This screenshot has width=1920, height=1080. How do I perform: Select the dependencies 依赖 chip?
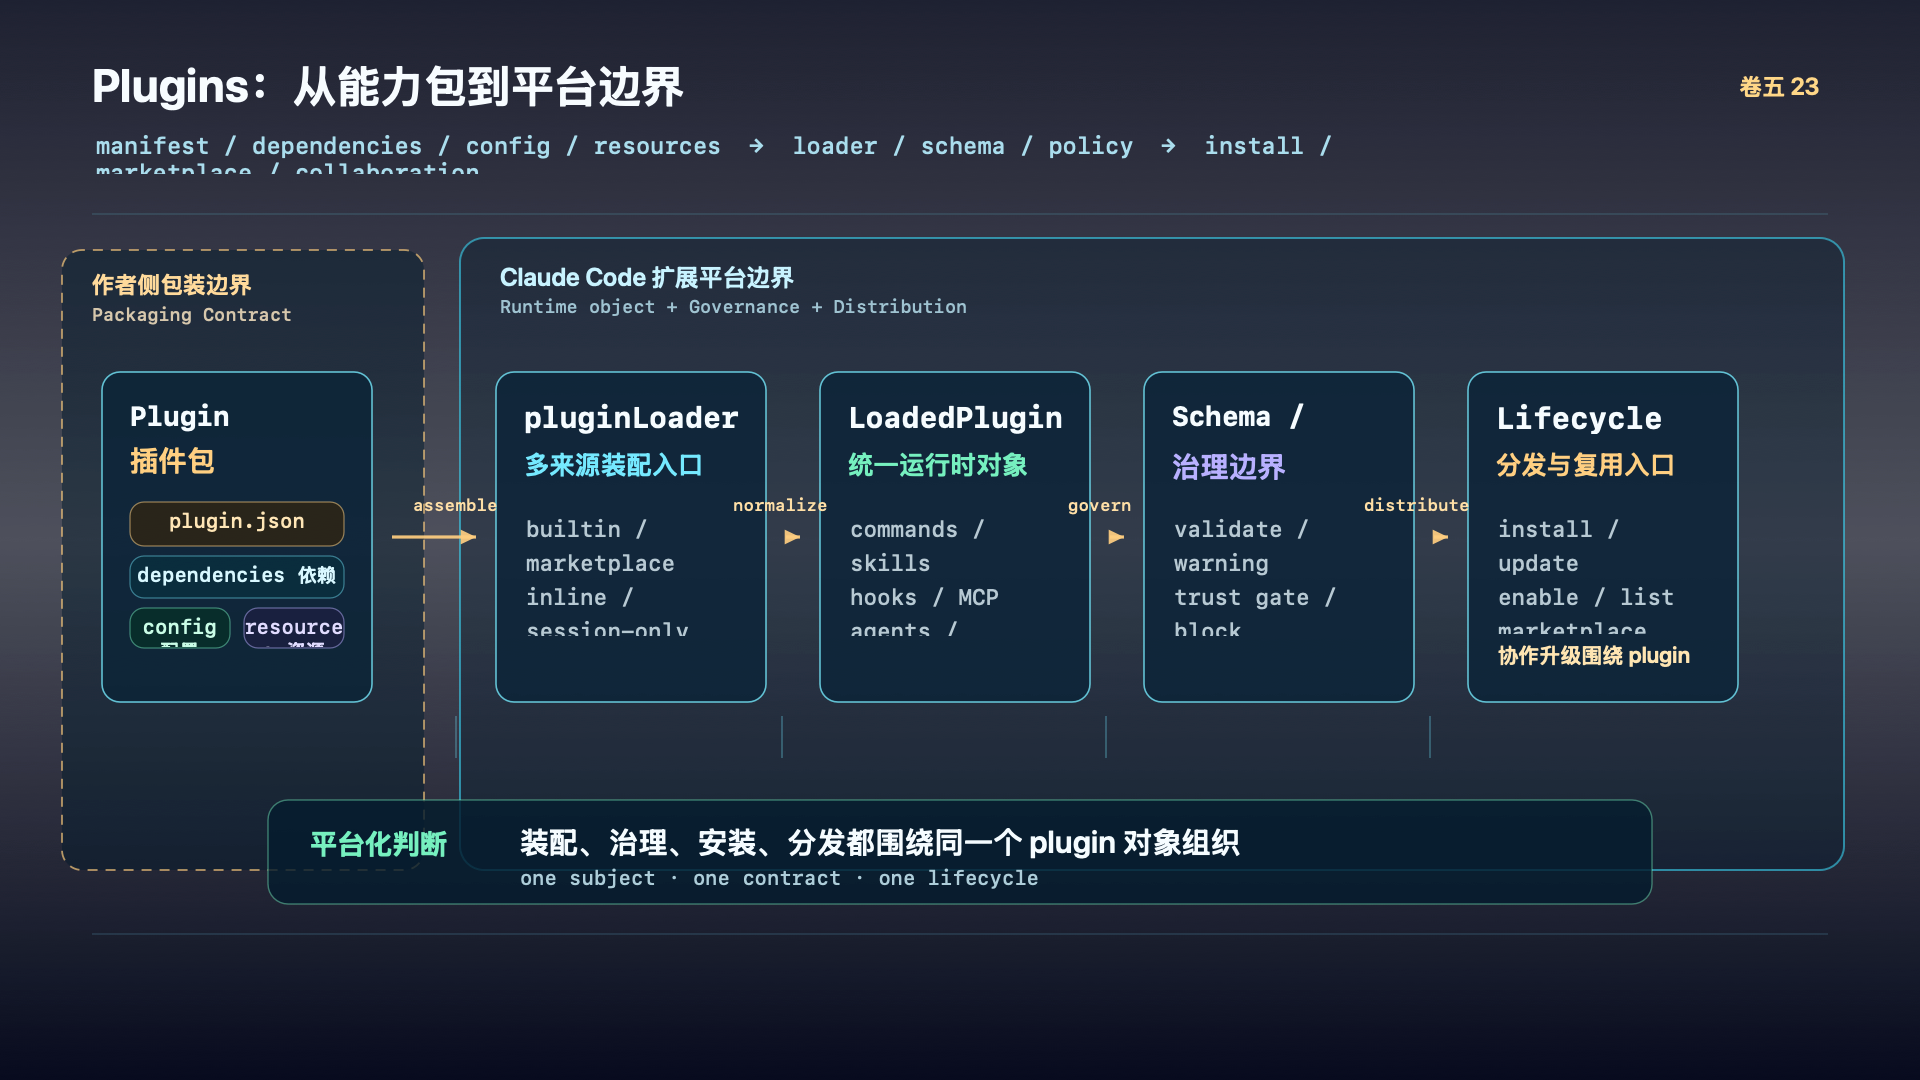pyautogui.click(x=237, y=576)
